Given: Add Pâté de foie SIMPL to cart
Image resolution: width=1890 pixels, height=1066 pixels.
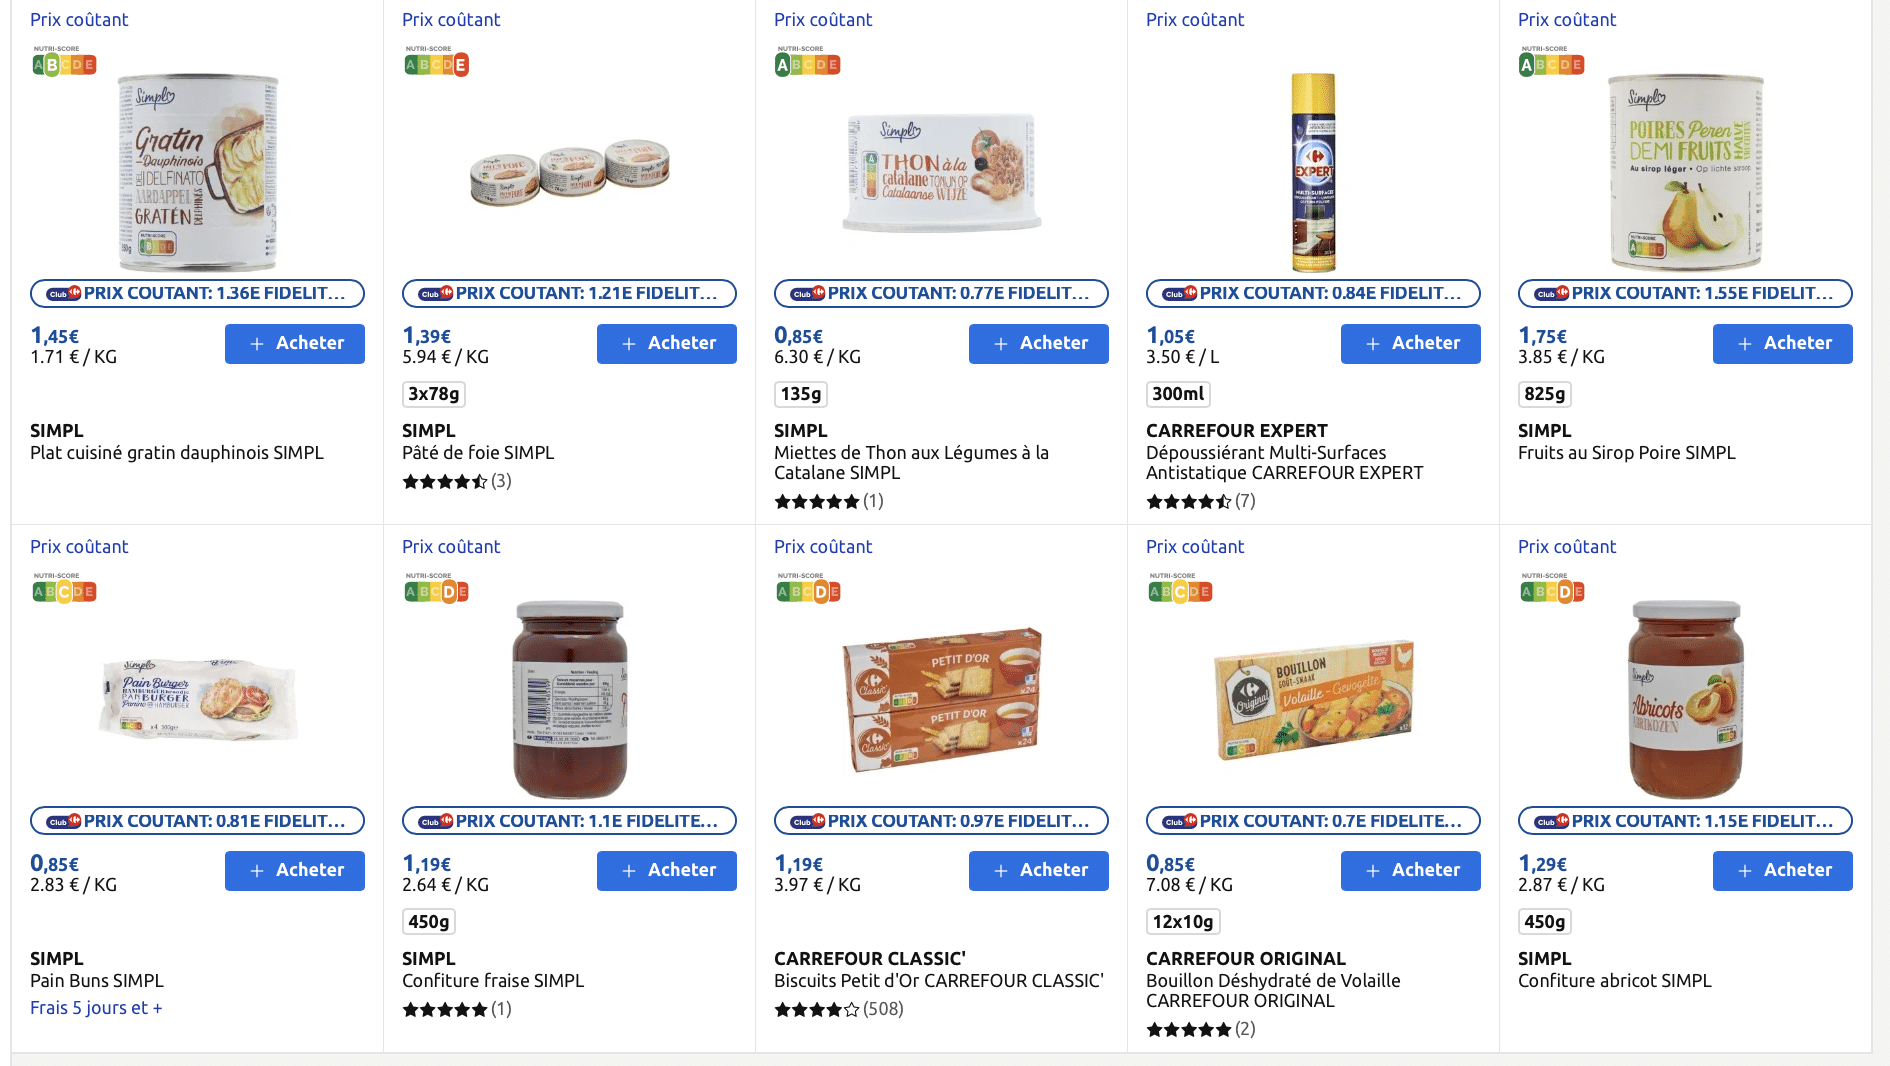Looking at the screenshot, I should (666, 344).
